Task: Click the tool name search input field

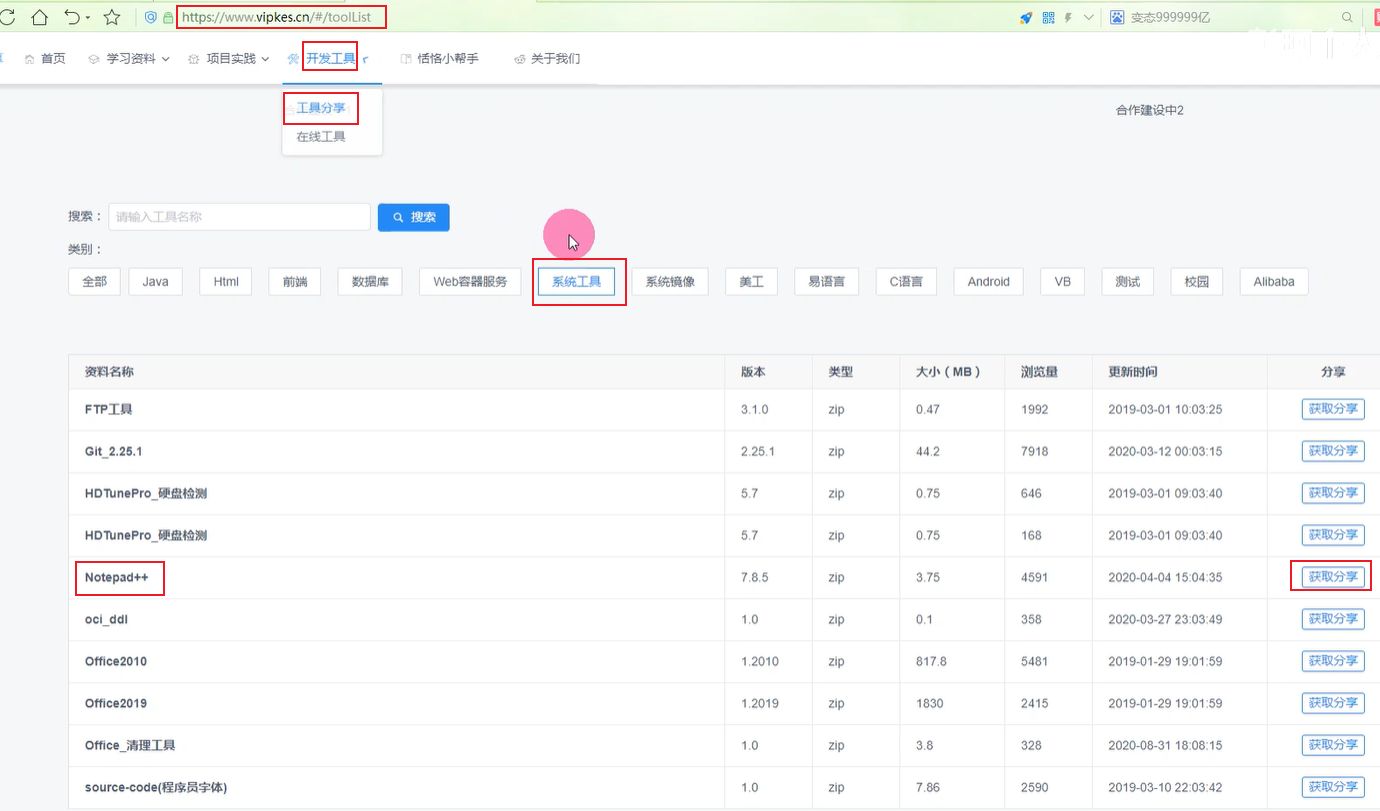Action: pos(239,217)
